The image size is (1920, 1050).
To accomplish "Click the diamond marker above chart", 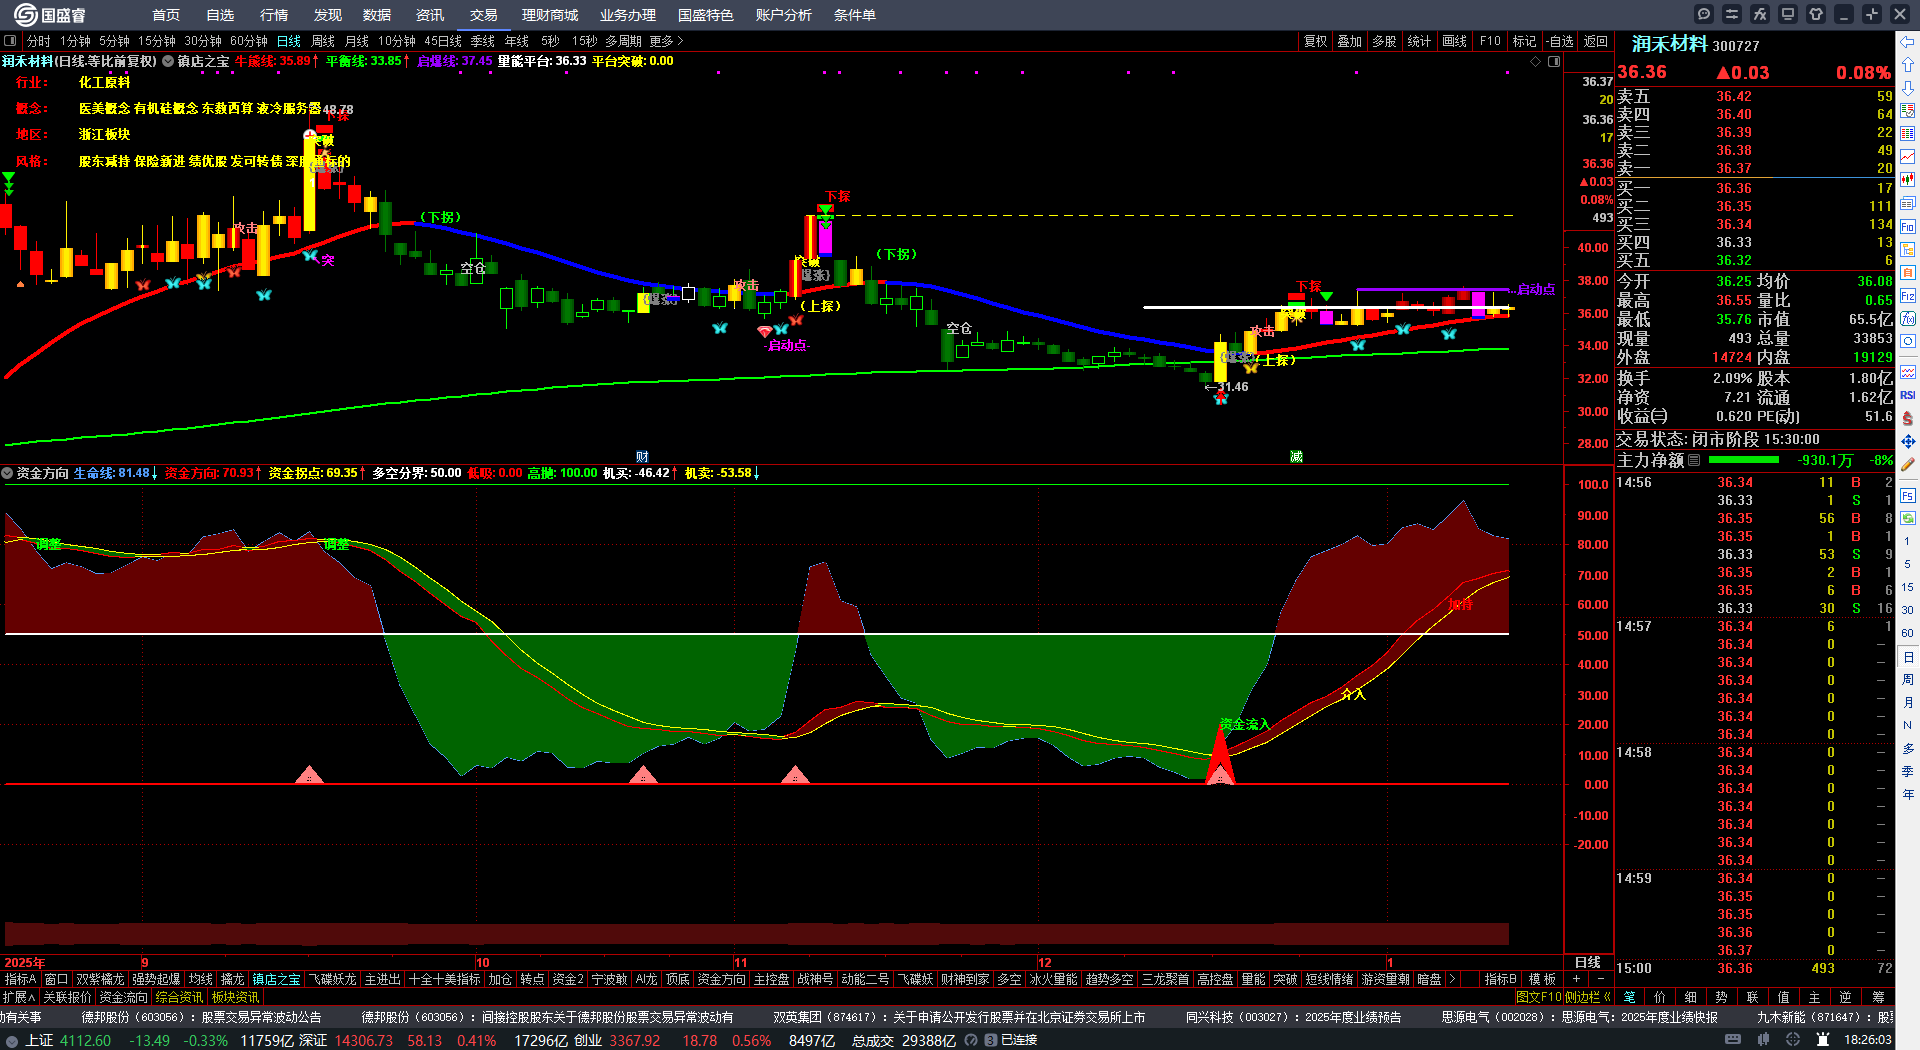I will [1536, 62].
